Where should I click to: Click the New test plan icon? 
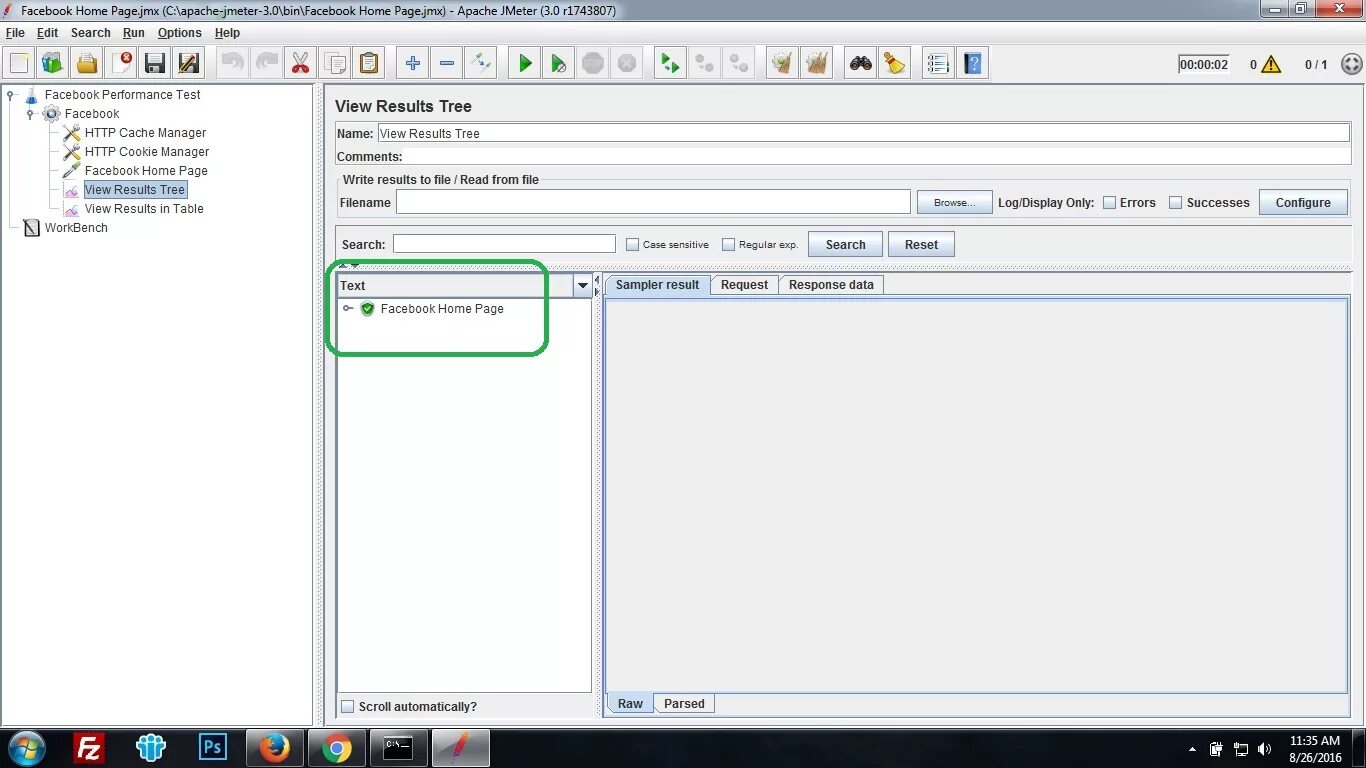[19, 63]
